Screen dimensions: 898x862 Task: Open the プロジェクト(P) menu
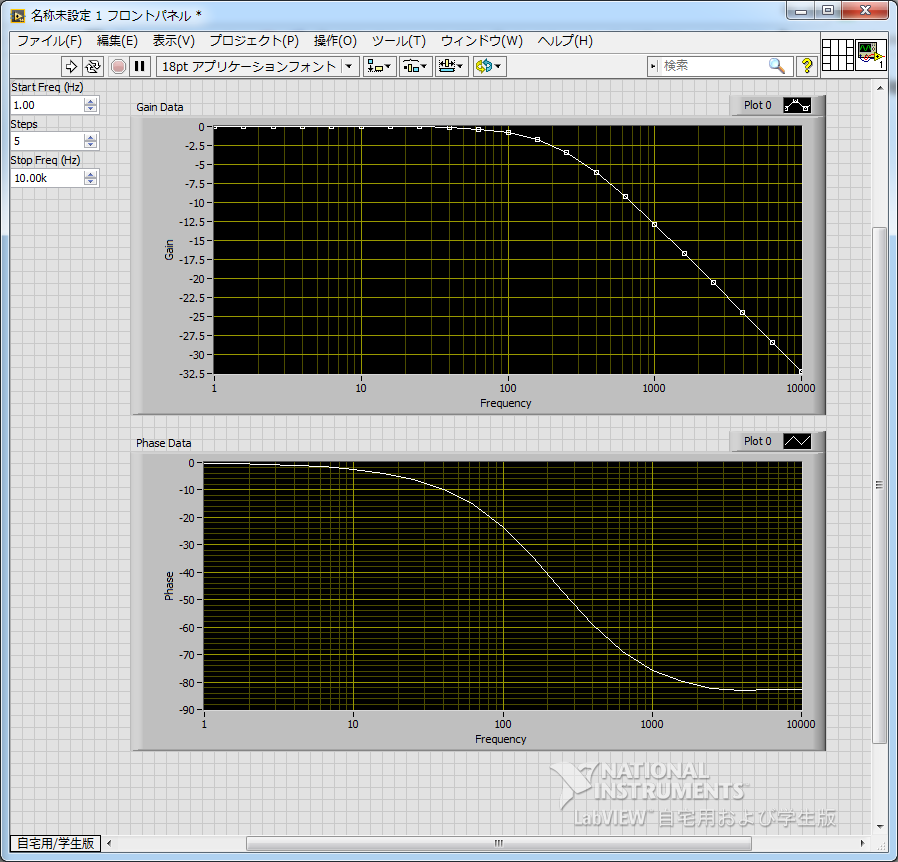(254, 41)
